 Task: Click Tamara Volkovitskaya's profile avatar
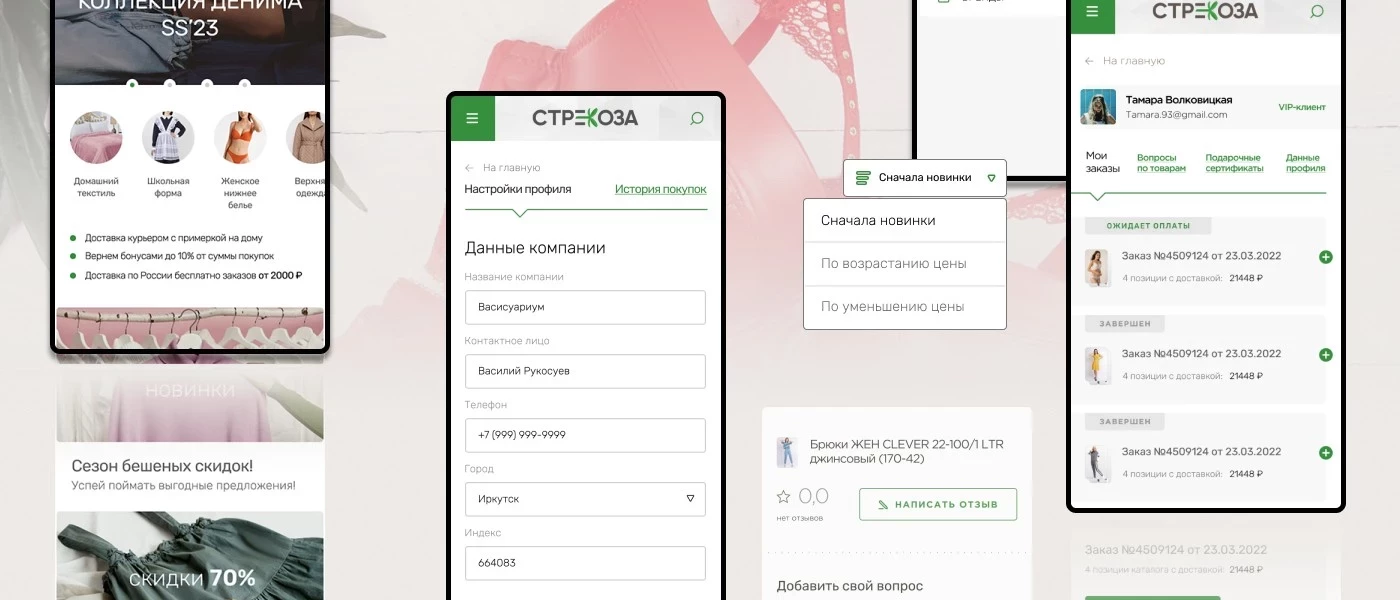coord(1098,107)
